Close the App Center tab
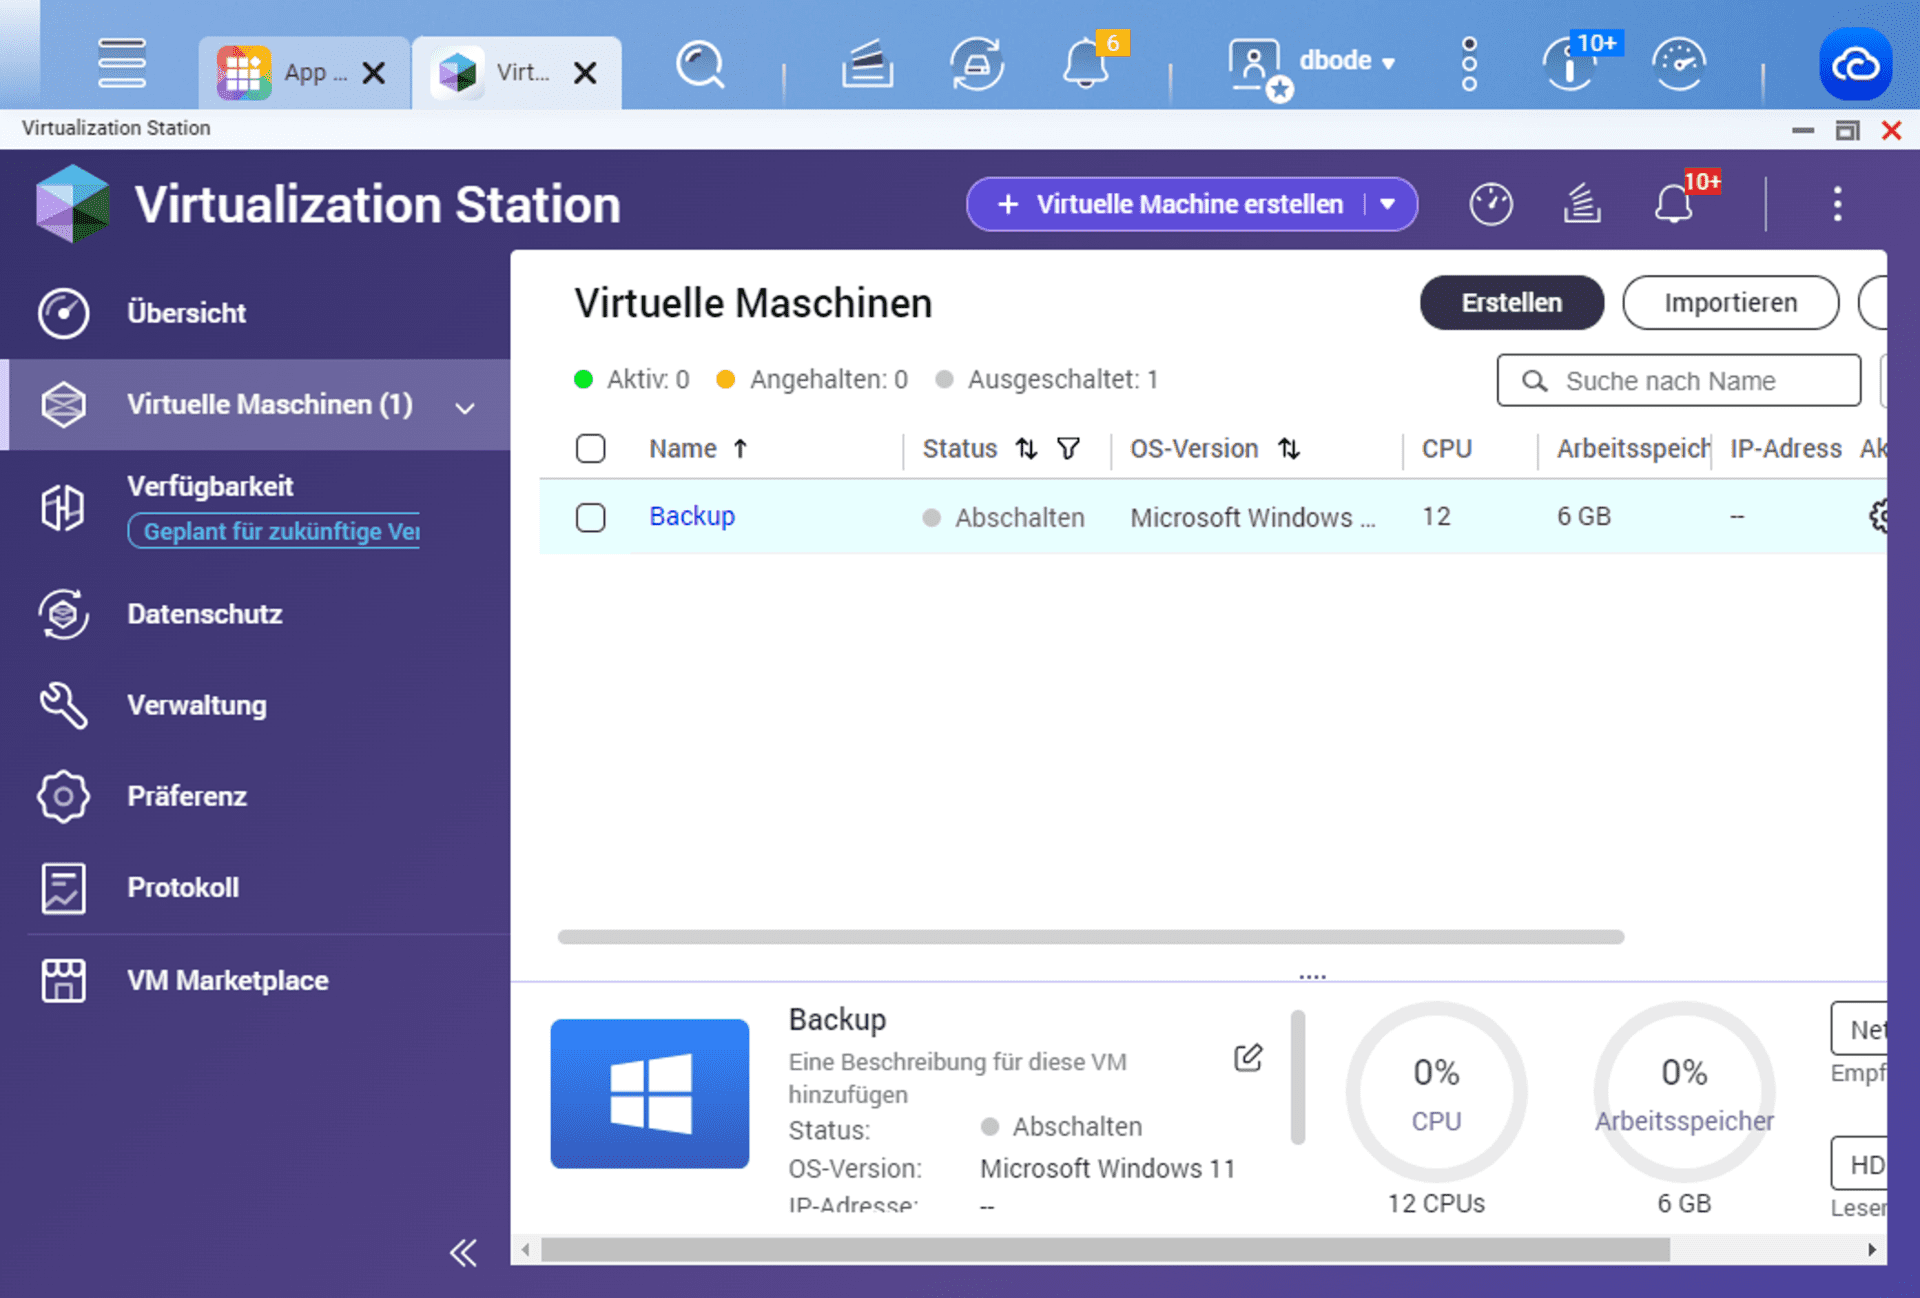Image resolution: width=1920 pixels, height=1298 pixels. click(x=374, y=72)
